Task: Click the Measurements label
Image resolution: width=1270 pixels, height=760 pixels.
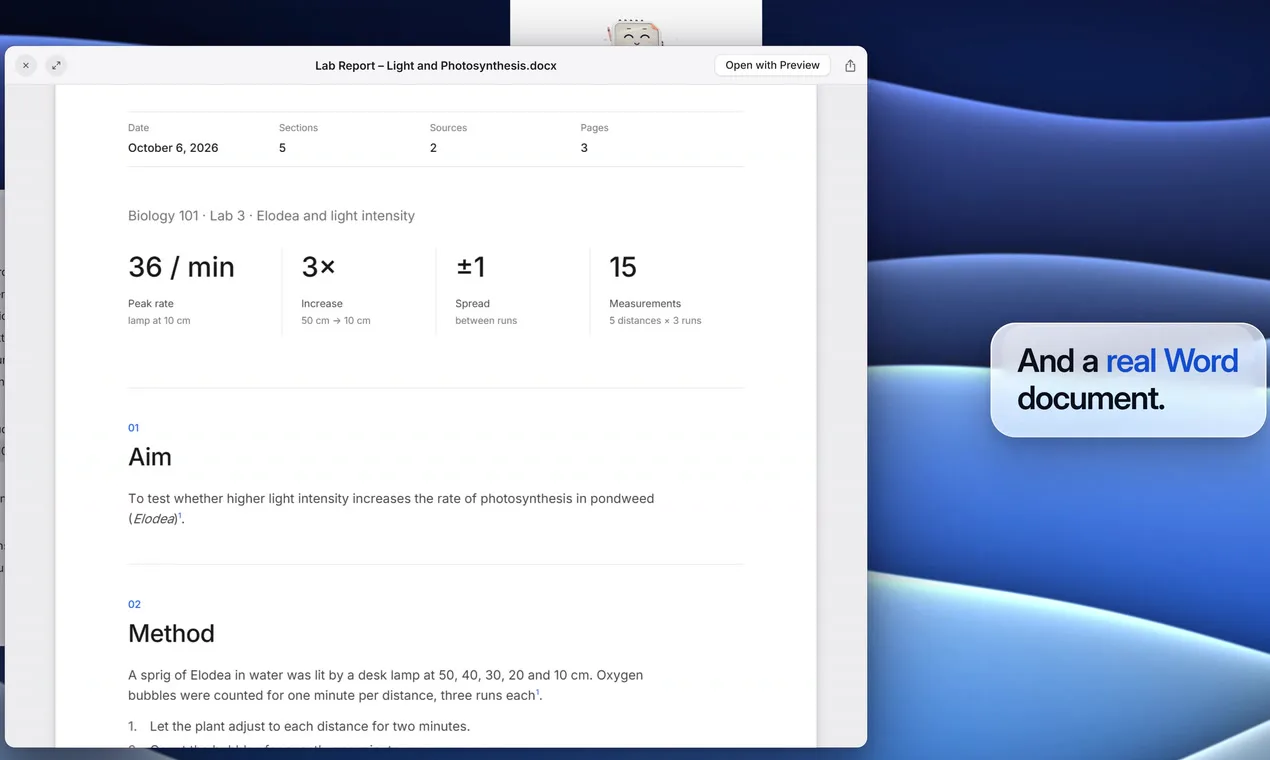Action: click(x=645, y=304)
